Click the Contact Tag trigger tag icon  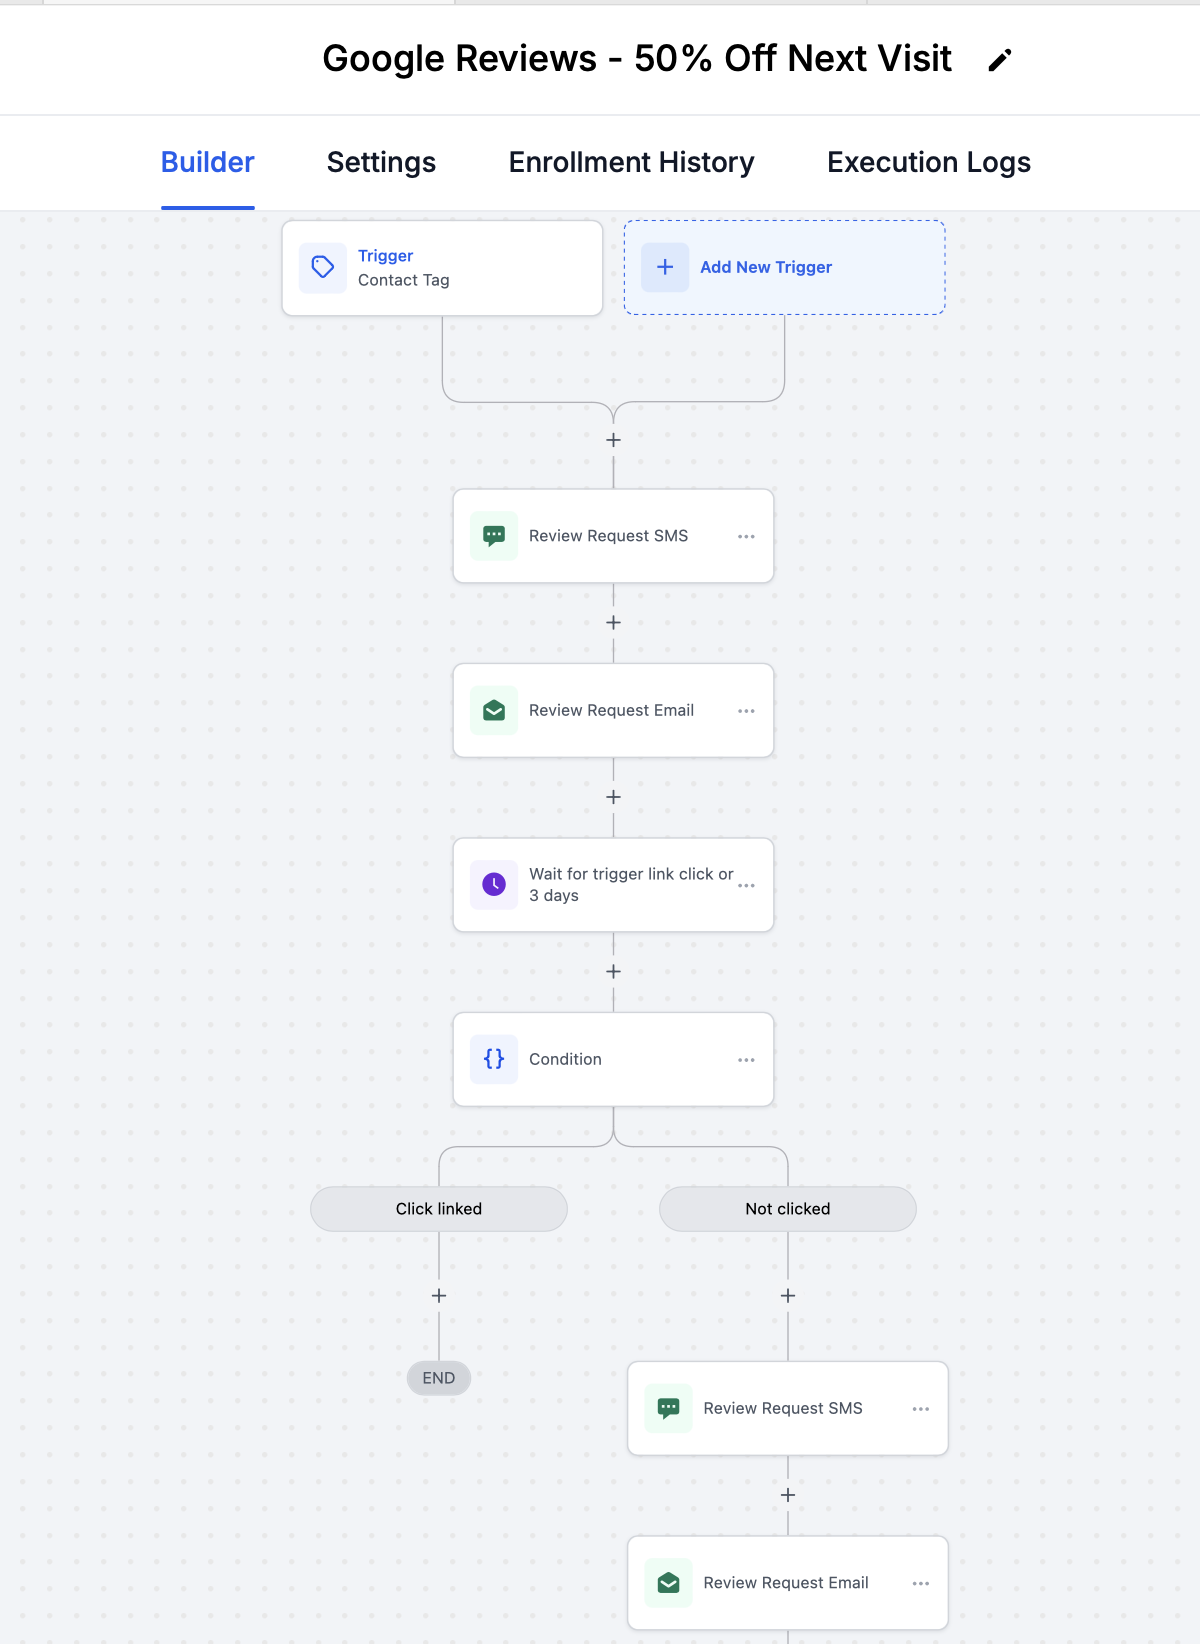323,268
